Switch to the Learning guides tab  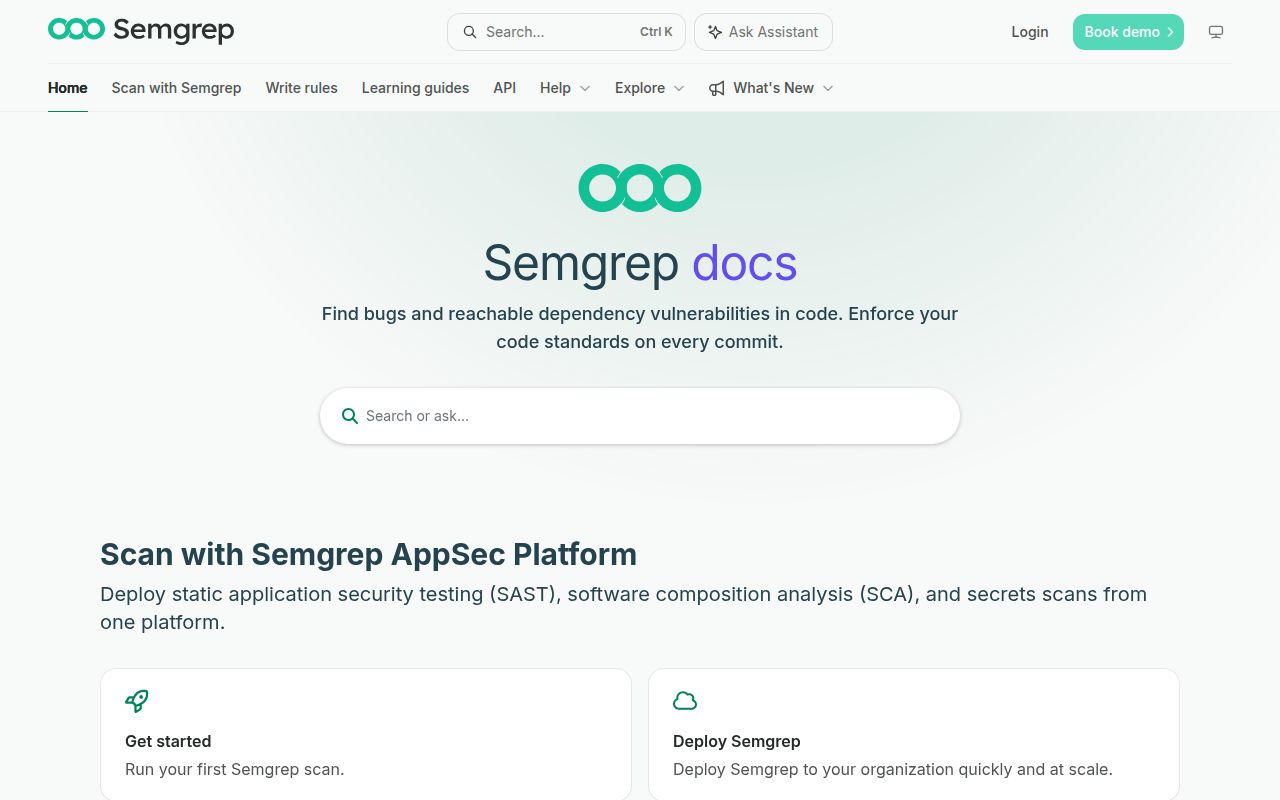(x=415, y=88)
